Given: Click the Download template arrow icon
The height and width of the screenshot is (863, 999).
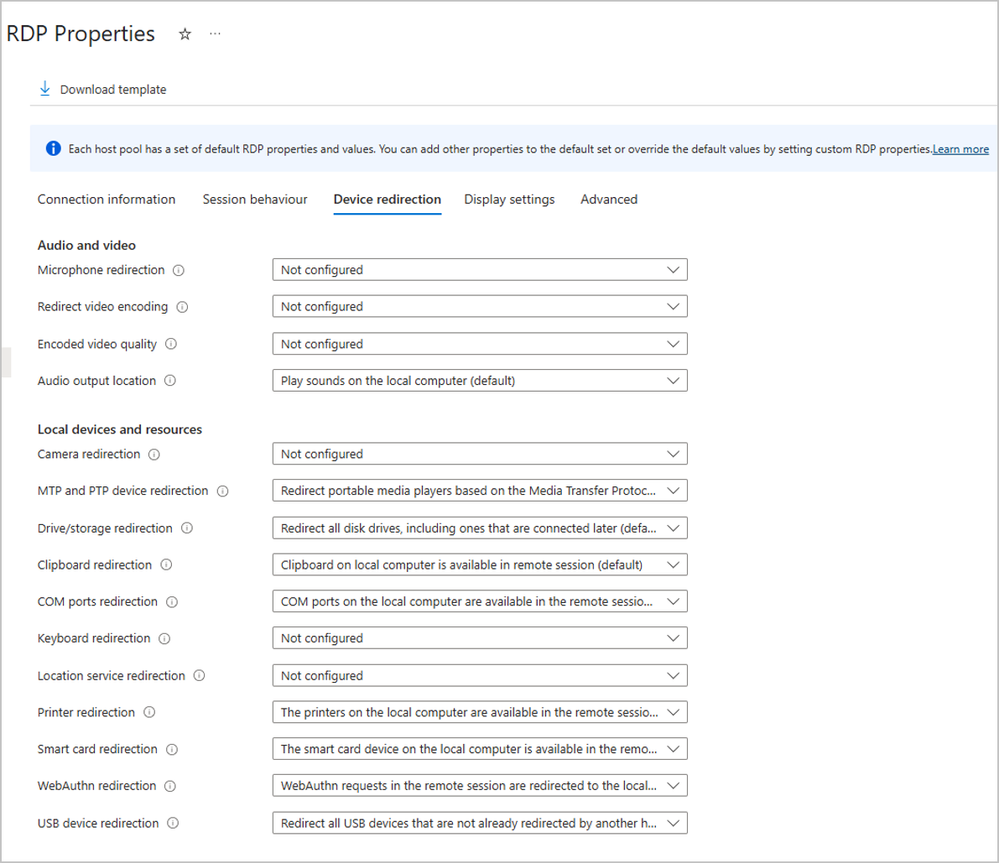Looking at the screenshot, I should [44, 89].
